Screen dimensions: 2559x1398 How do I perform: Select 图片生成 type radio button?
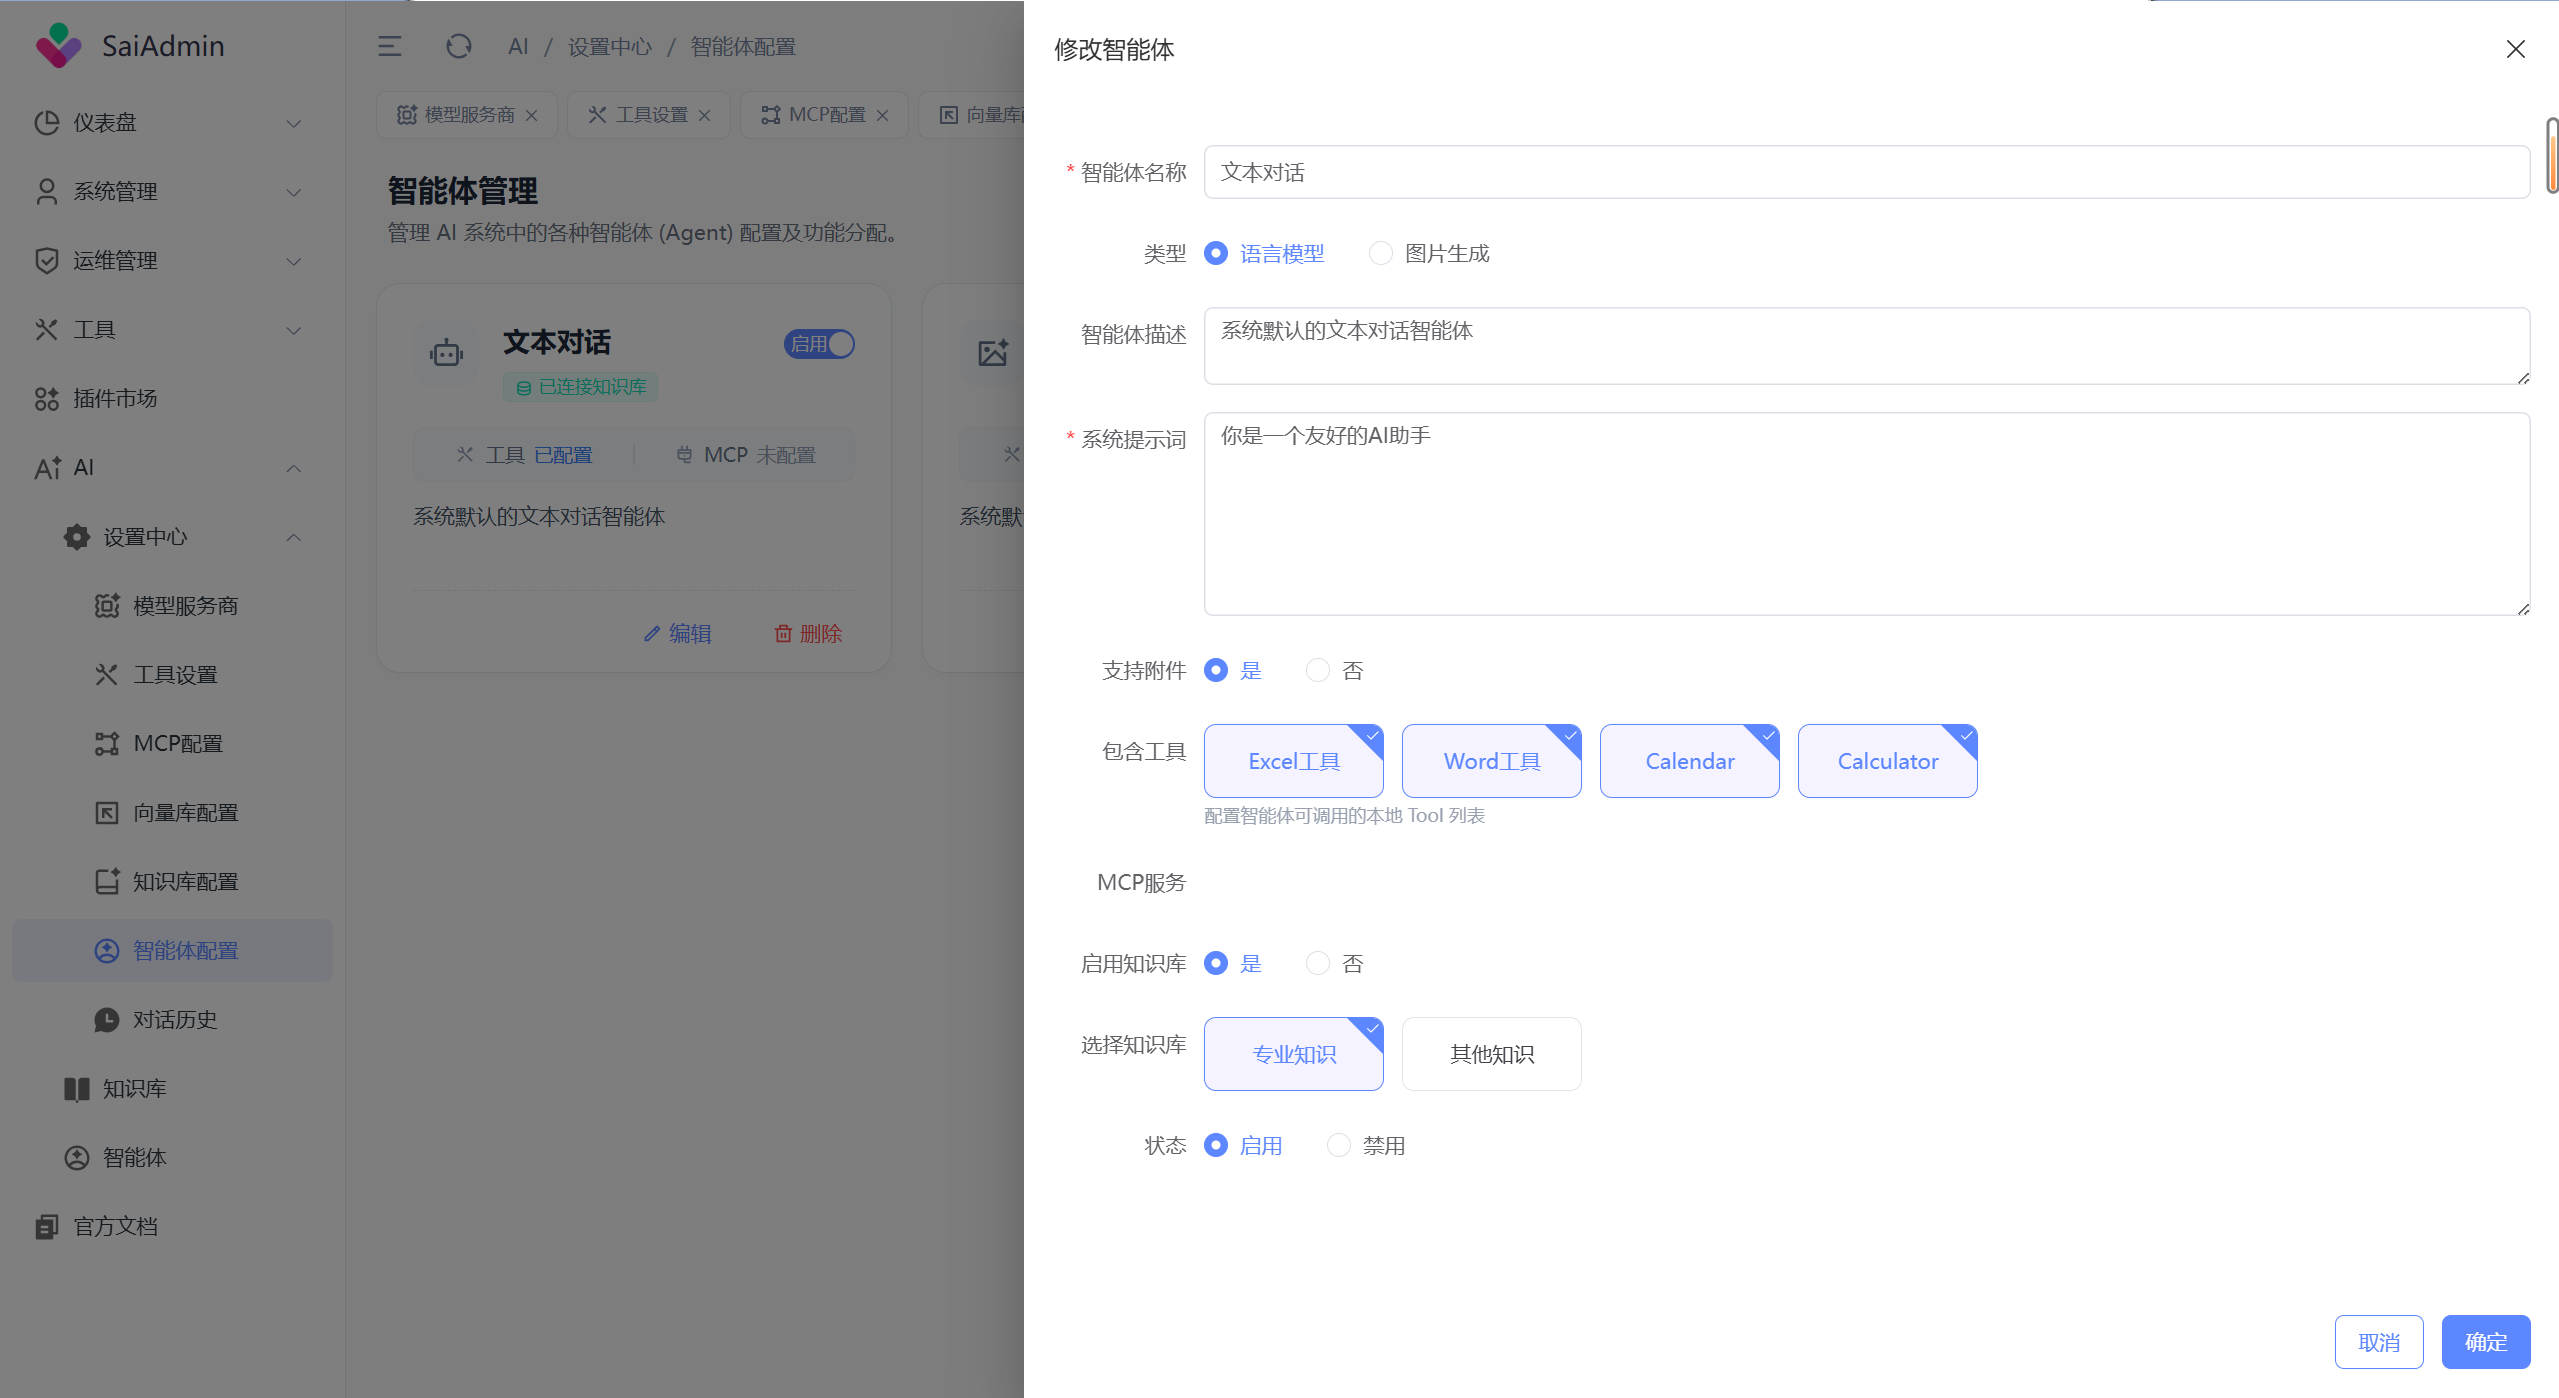click(x=1380, y=254)
